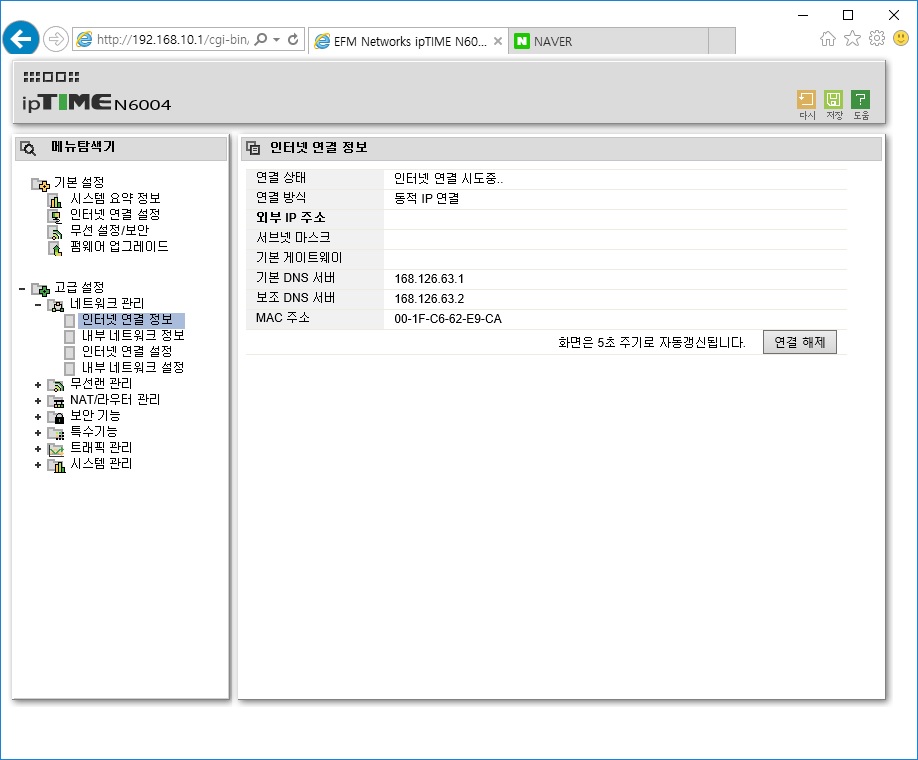The height and width of the screenshot is (760, 918).
Task: Click the ipTIME N6004 logo
Action: click(97, 102)
